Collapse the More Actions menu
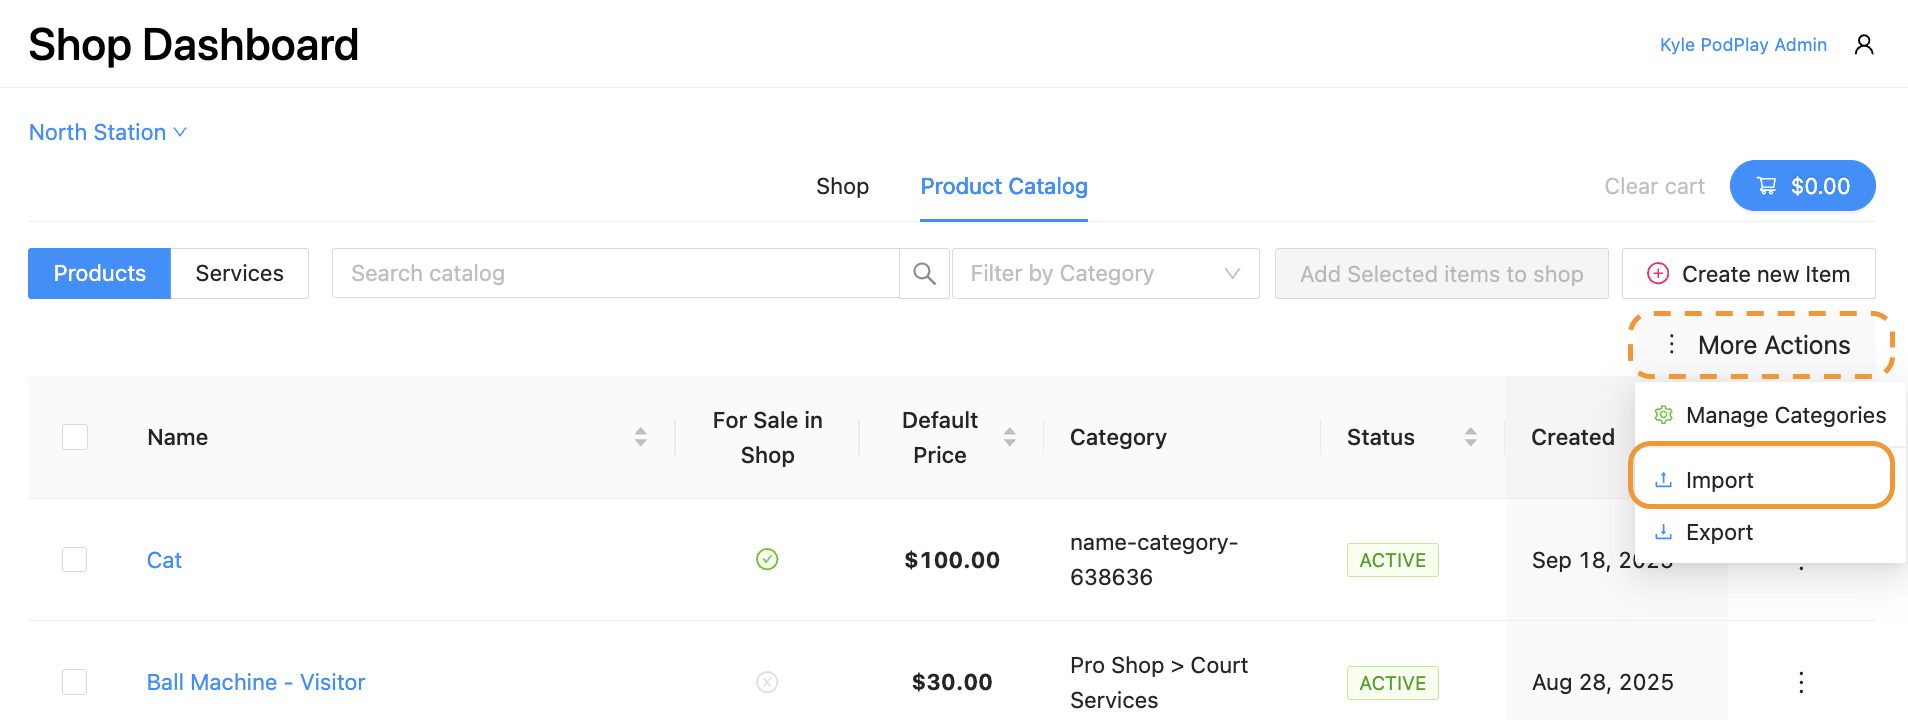 (1760, 345)
